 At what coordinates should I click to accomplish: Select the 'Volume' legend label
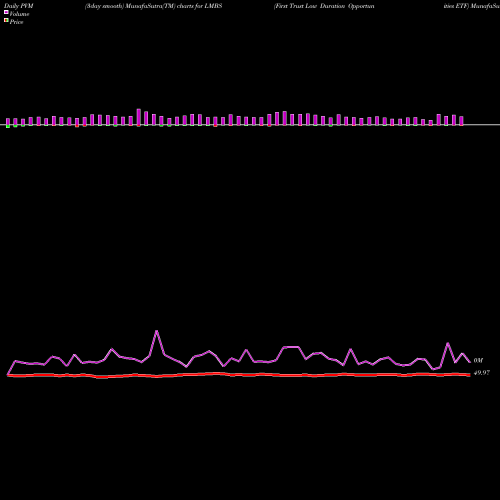[x=19, y=14]
